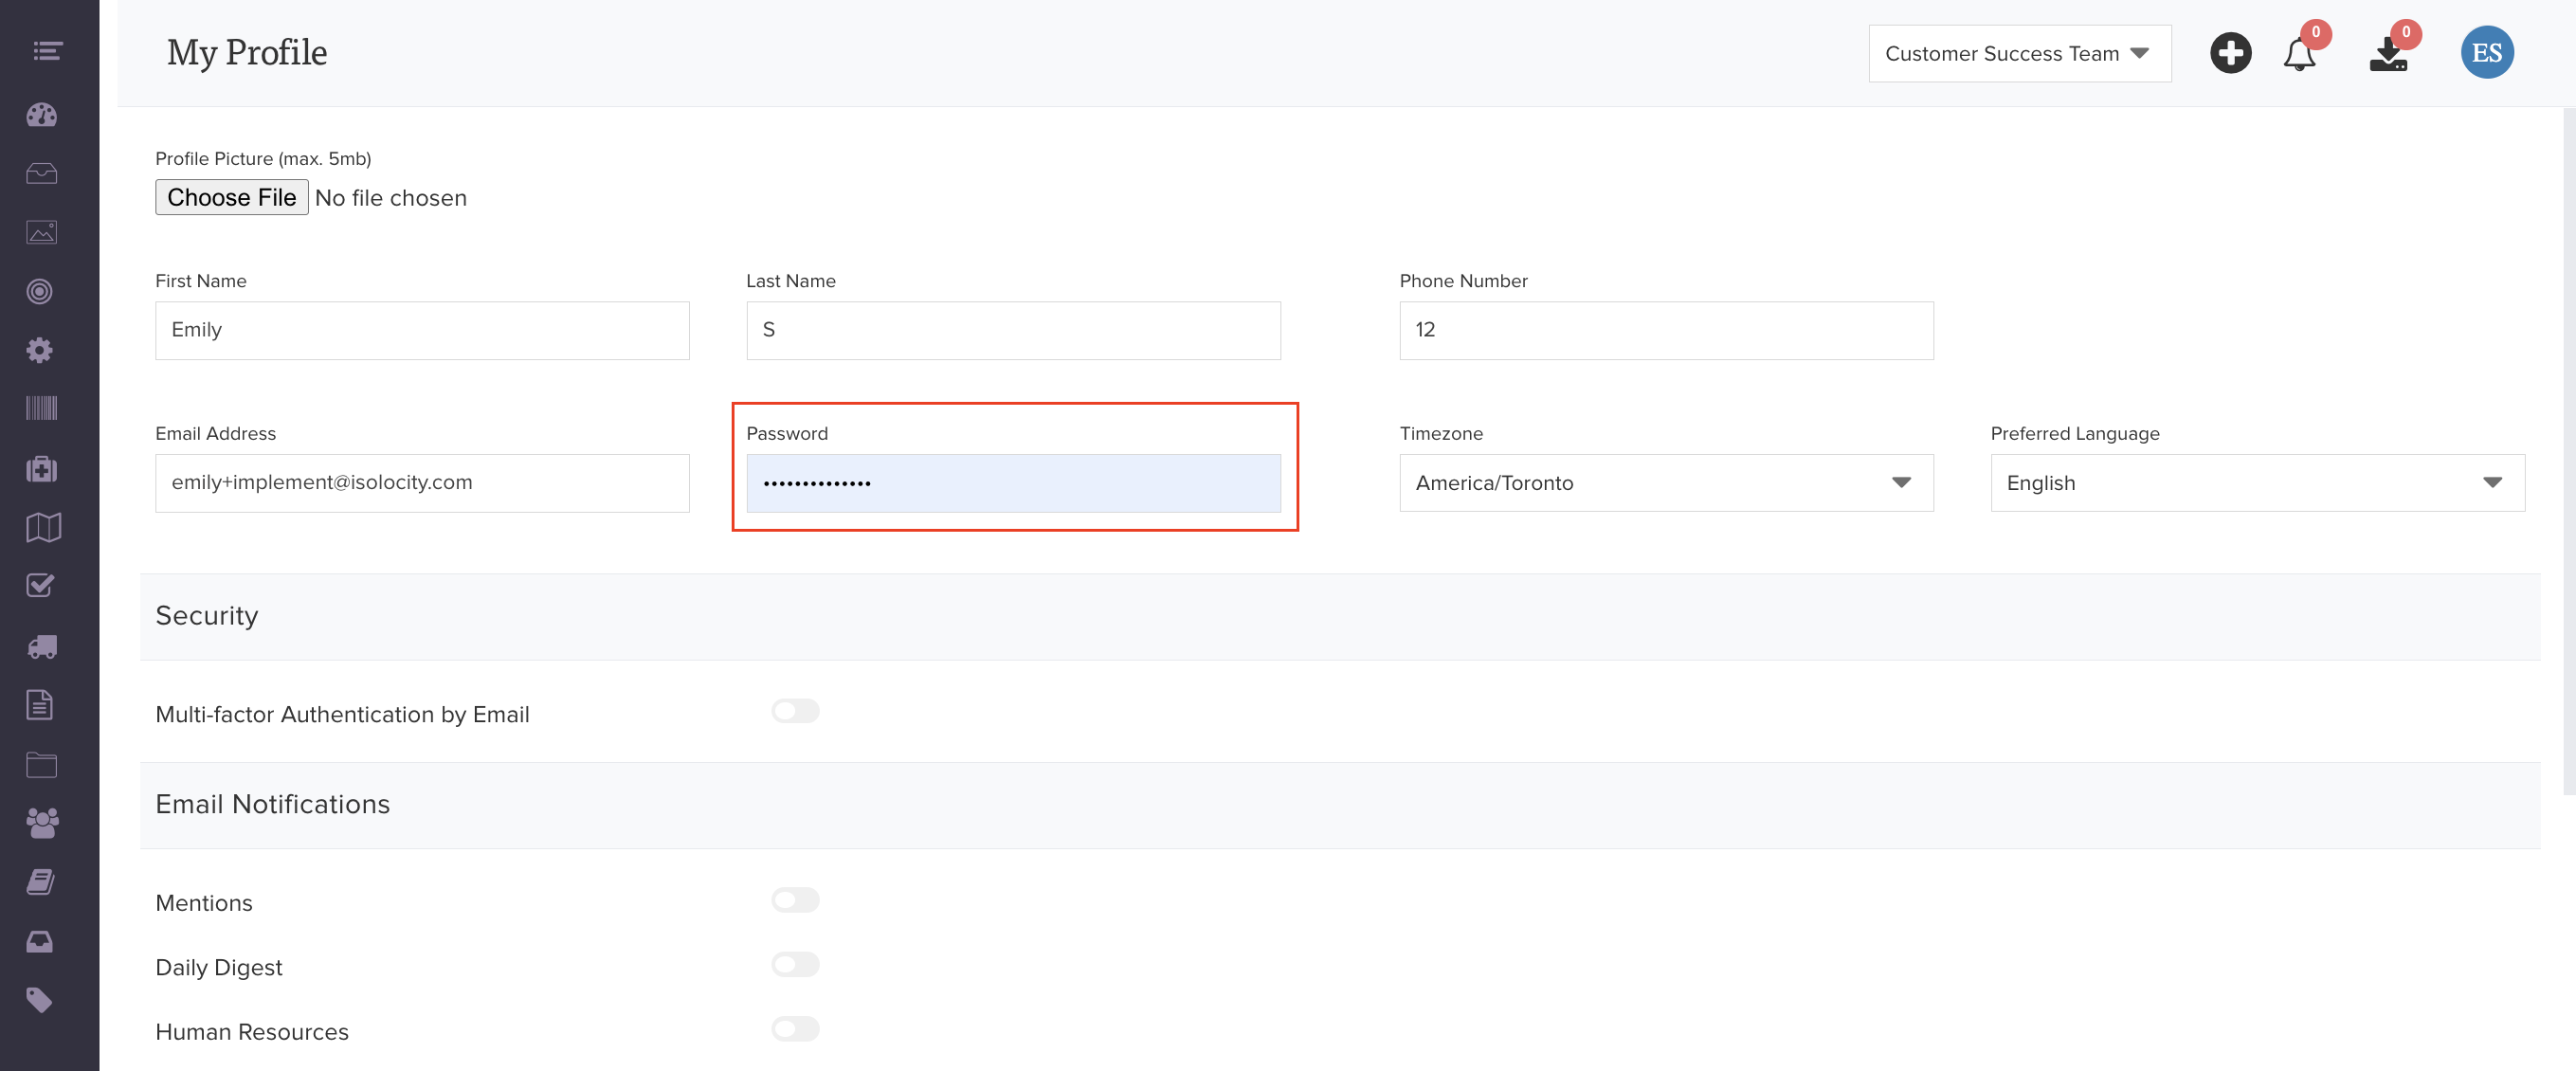Open the ES user avatar menu
The image size is (2576, 1071).
point(2486,53)
